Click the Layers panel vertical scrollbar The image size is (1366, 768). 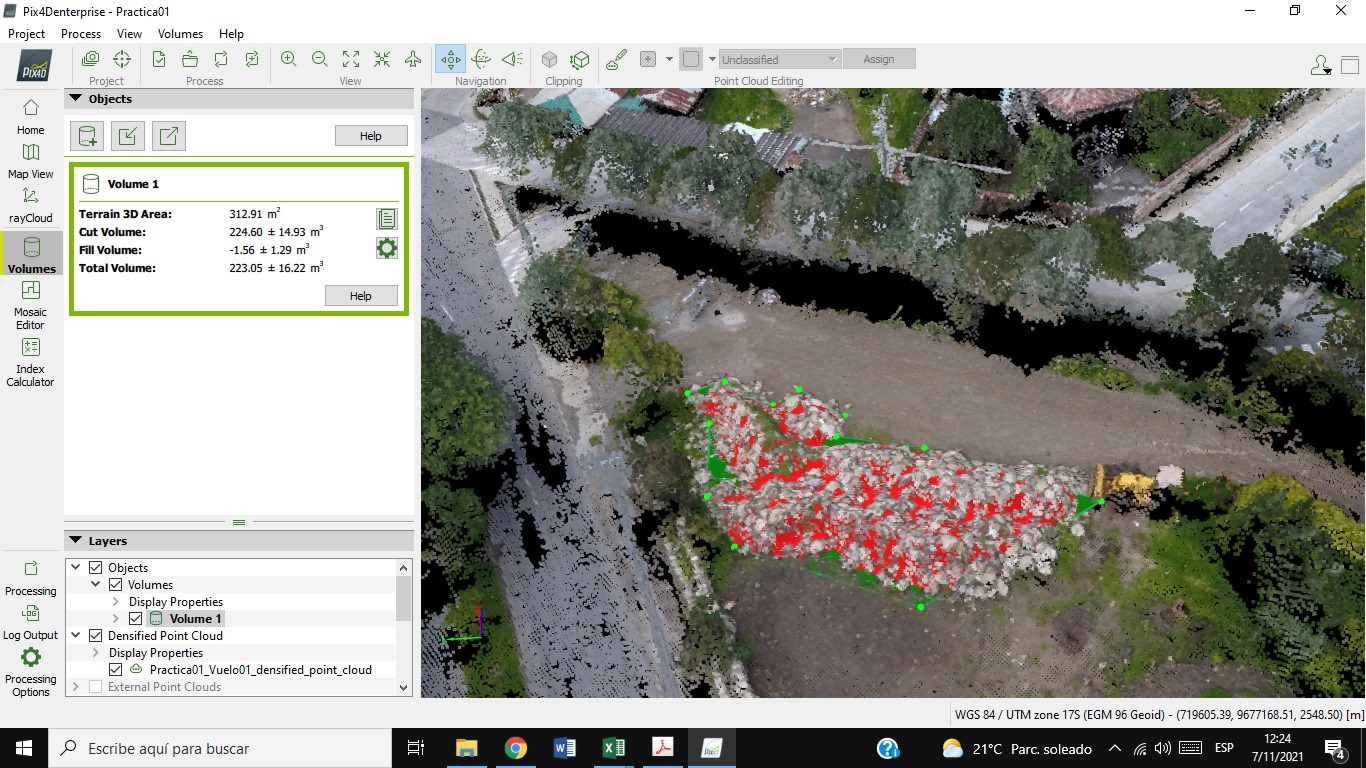click(404, 600)
